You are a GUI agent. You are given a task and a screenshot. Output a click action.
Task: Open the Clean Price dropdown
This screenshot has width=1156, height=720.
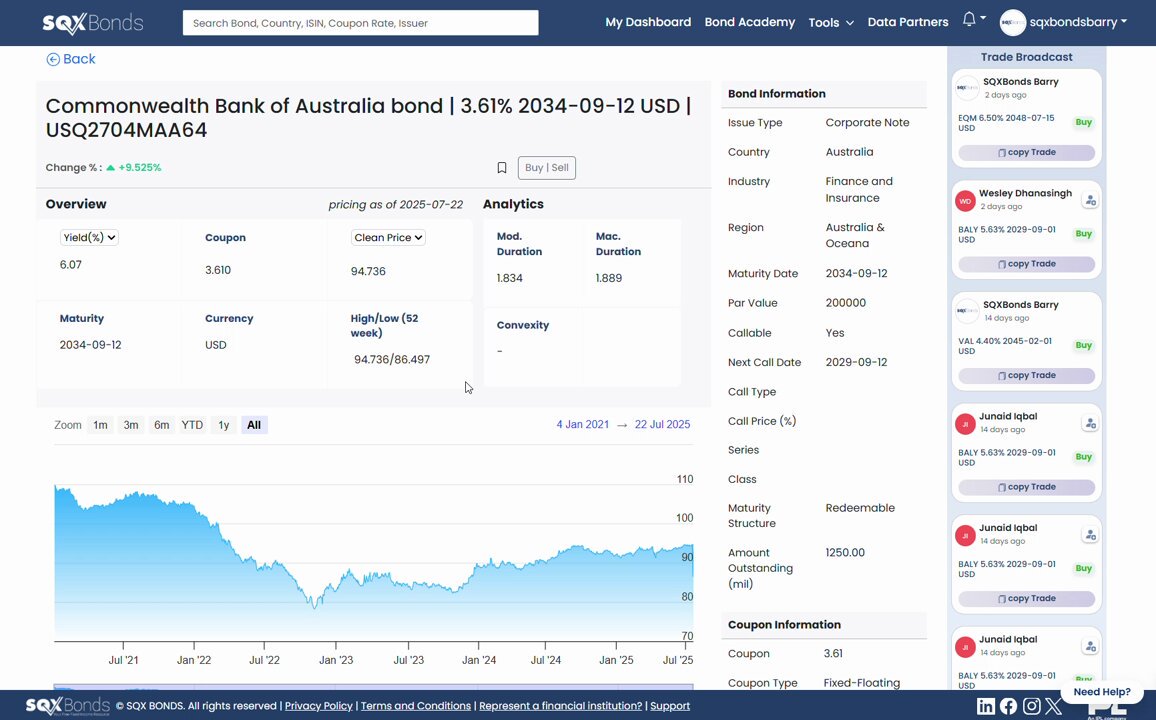click(x=388, y=237)
